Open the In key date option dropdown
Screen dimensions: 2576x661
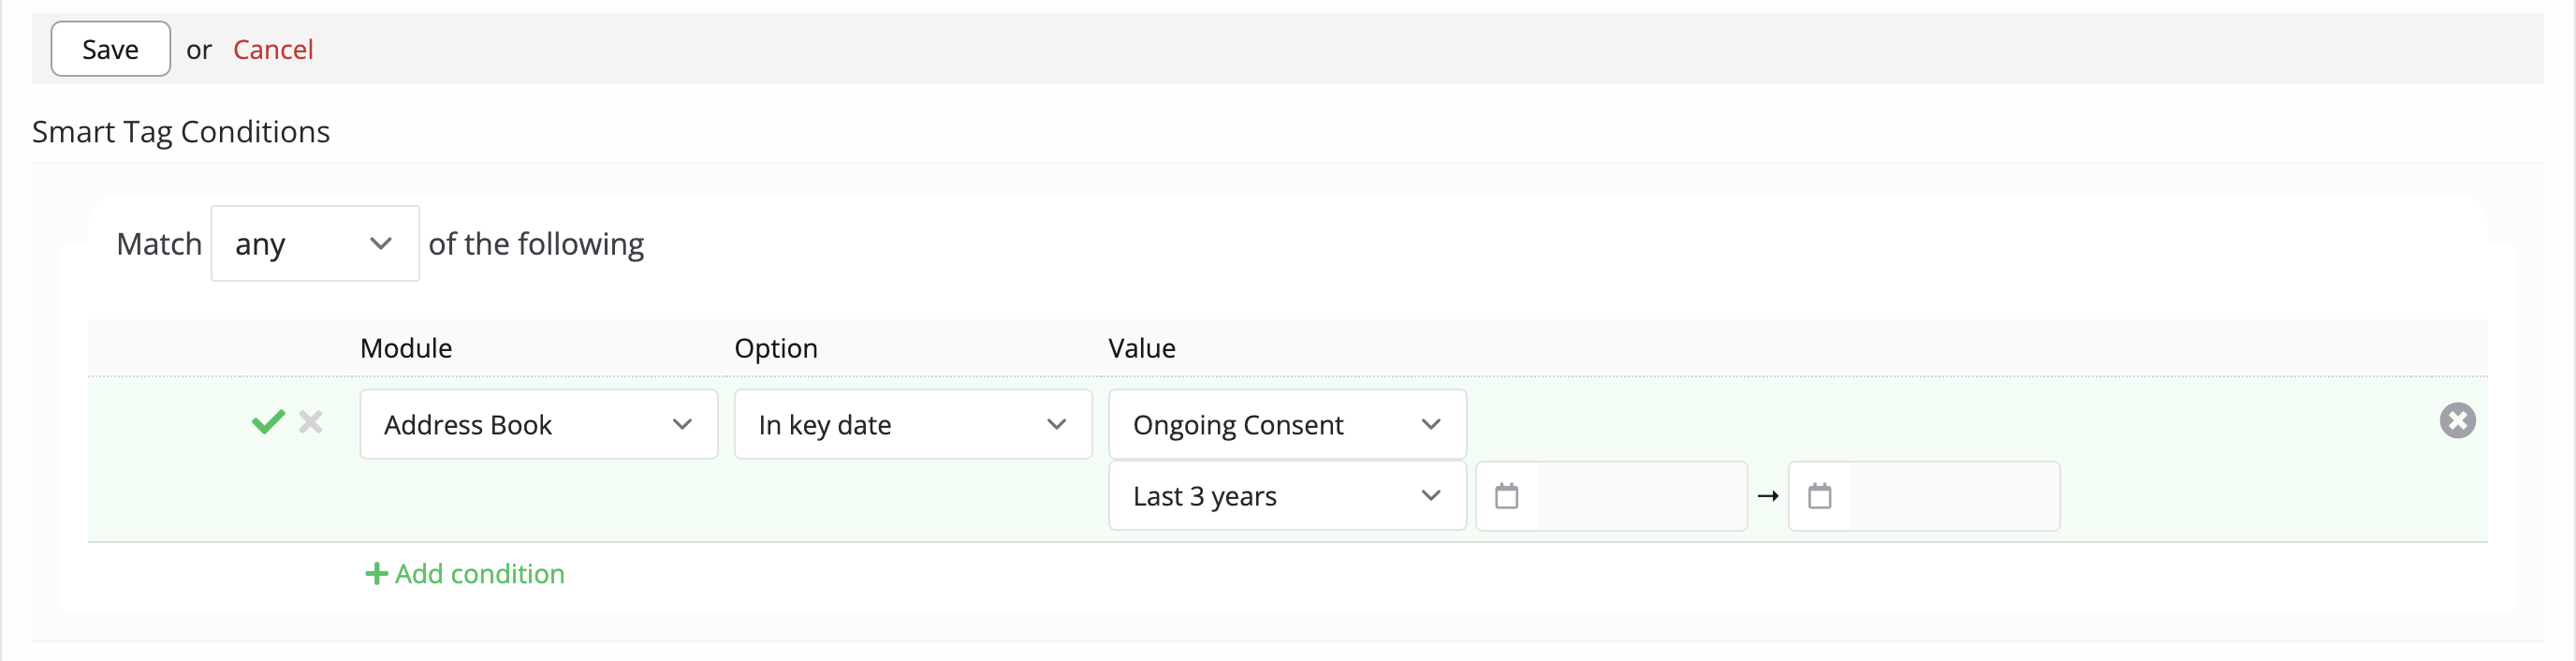913,425
